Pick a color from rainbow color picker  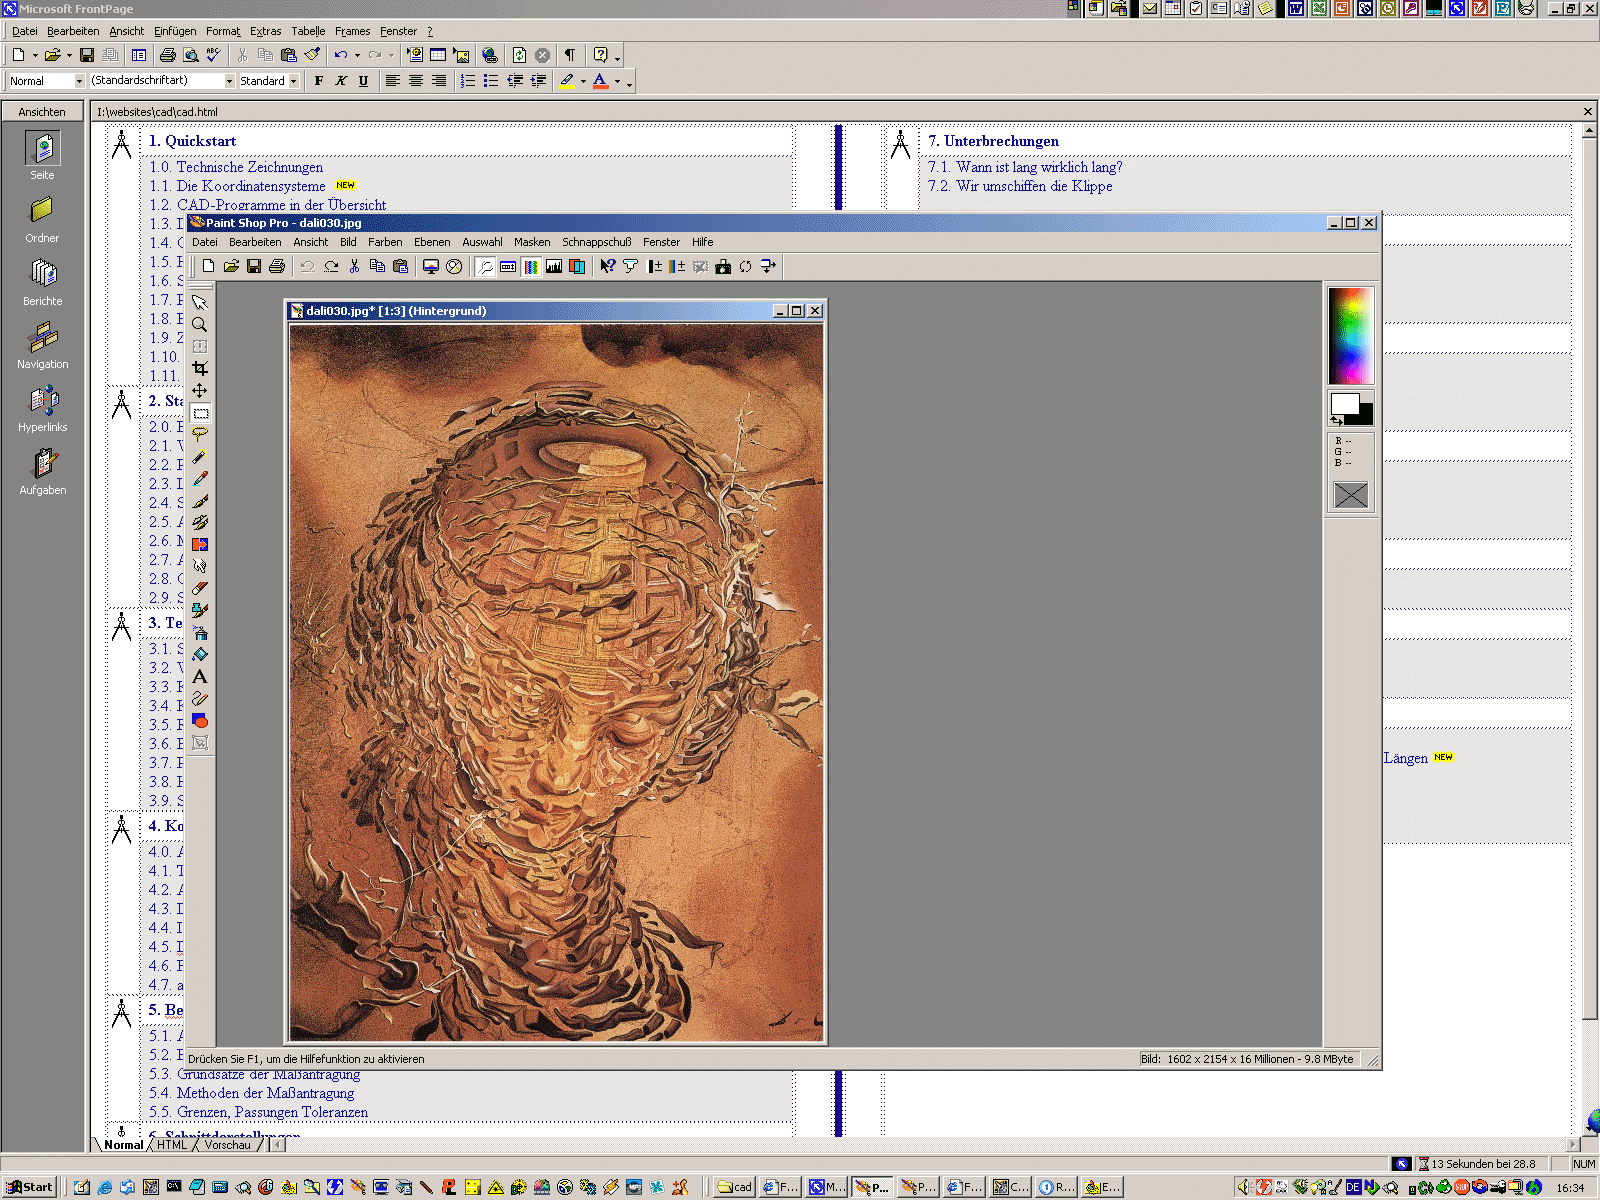point(1351,335)
